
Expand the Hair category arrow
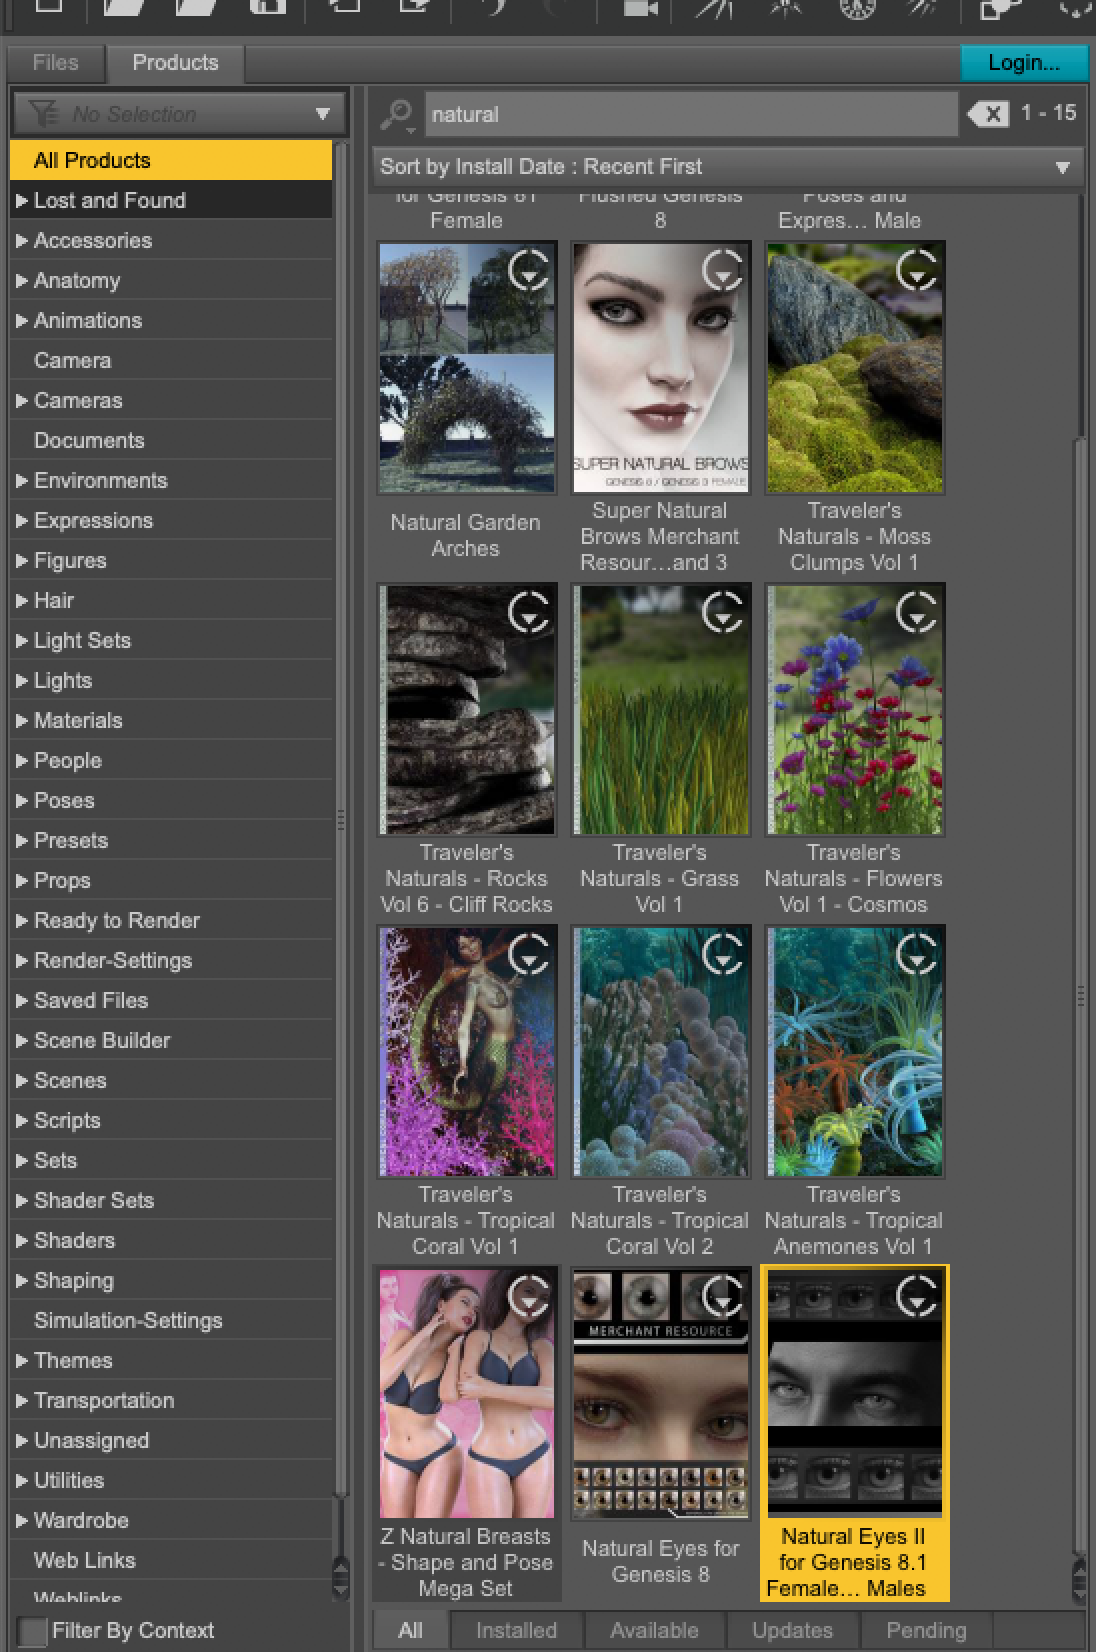coord(22,600)
